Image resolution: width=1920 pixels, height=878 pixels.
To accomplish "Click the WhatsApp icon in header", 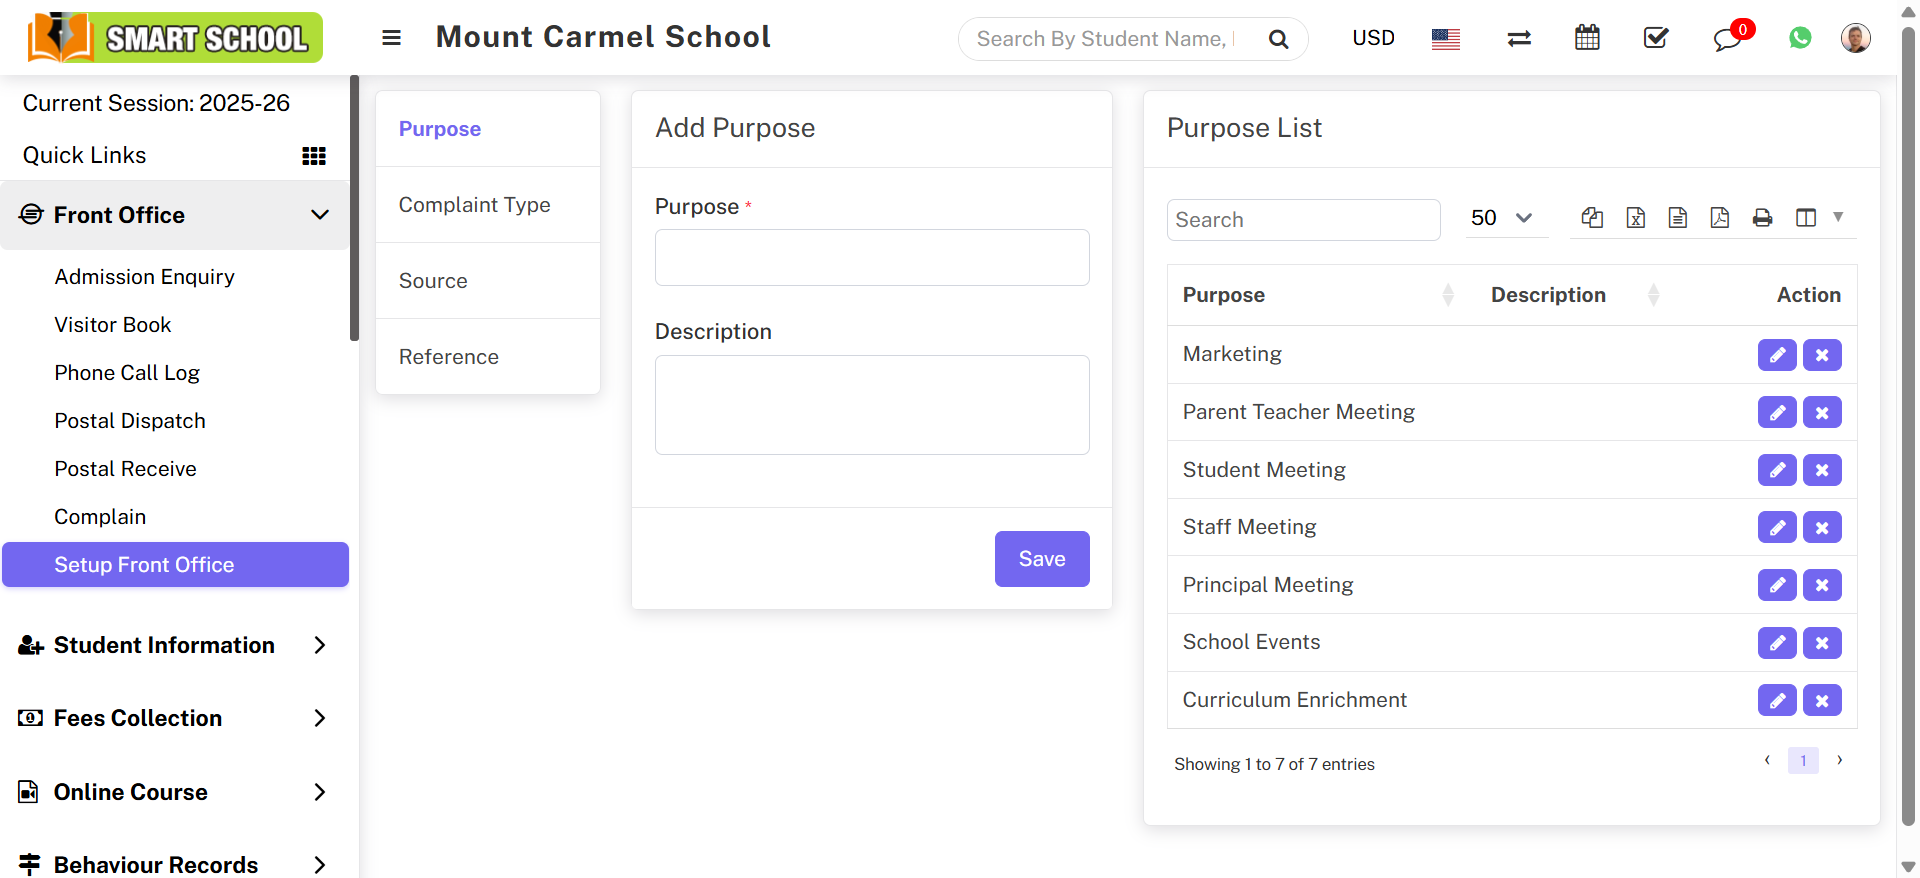I will (x=1800, y=38).
